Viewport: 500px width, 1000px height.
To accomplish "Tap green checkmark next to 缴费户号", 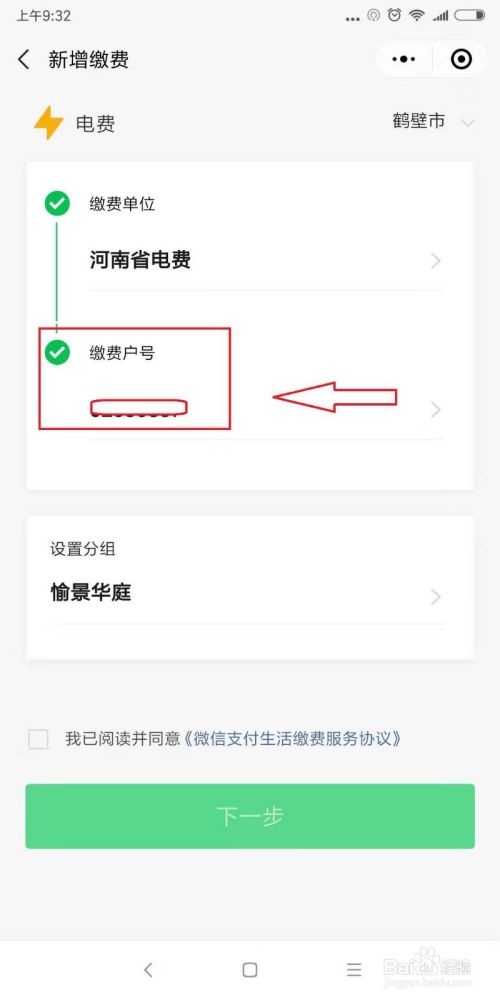I will point(57,351).
